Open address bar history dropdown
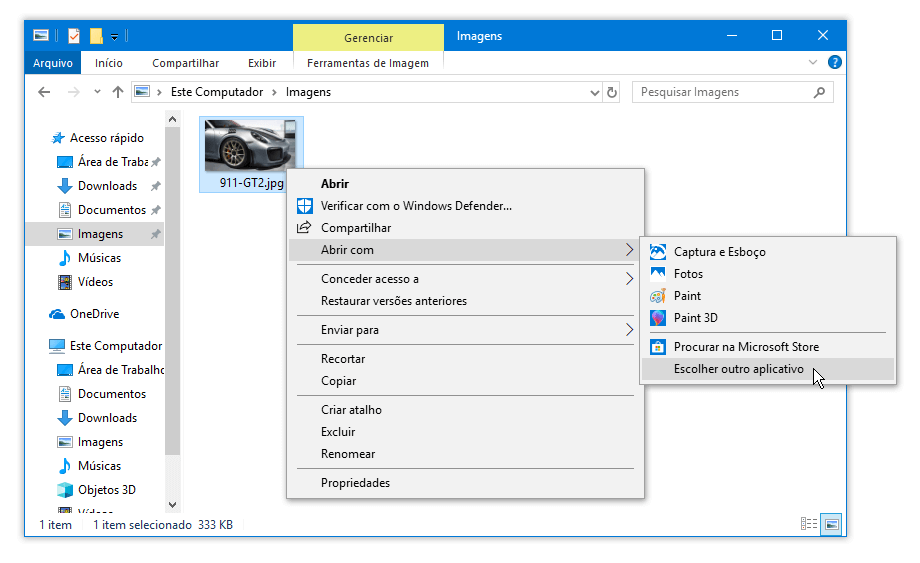Image resolution: width=920 pixels, height=563 pixels. point(594,92)
